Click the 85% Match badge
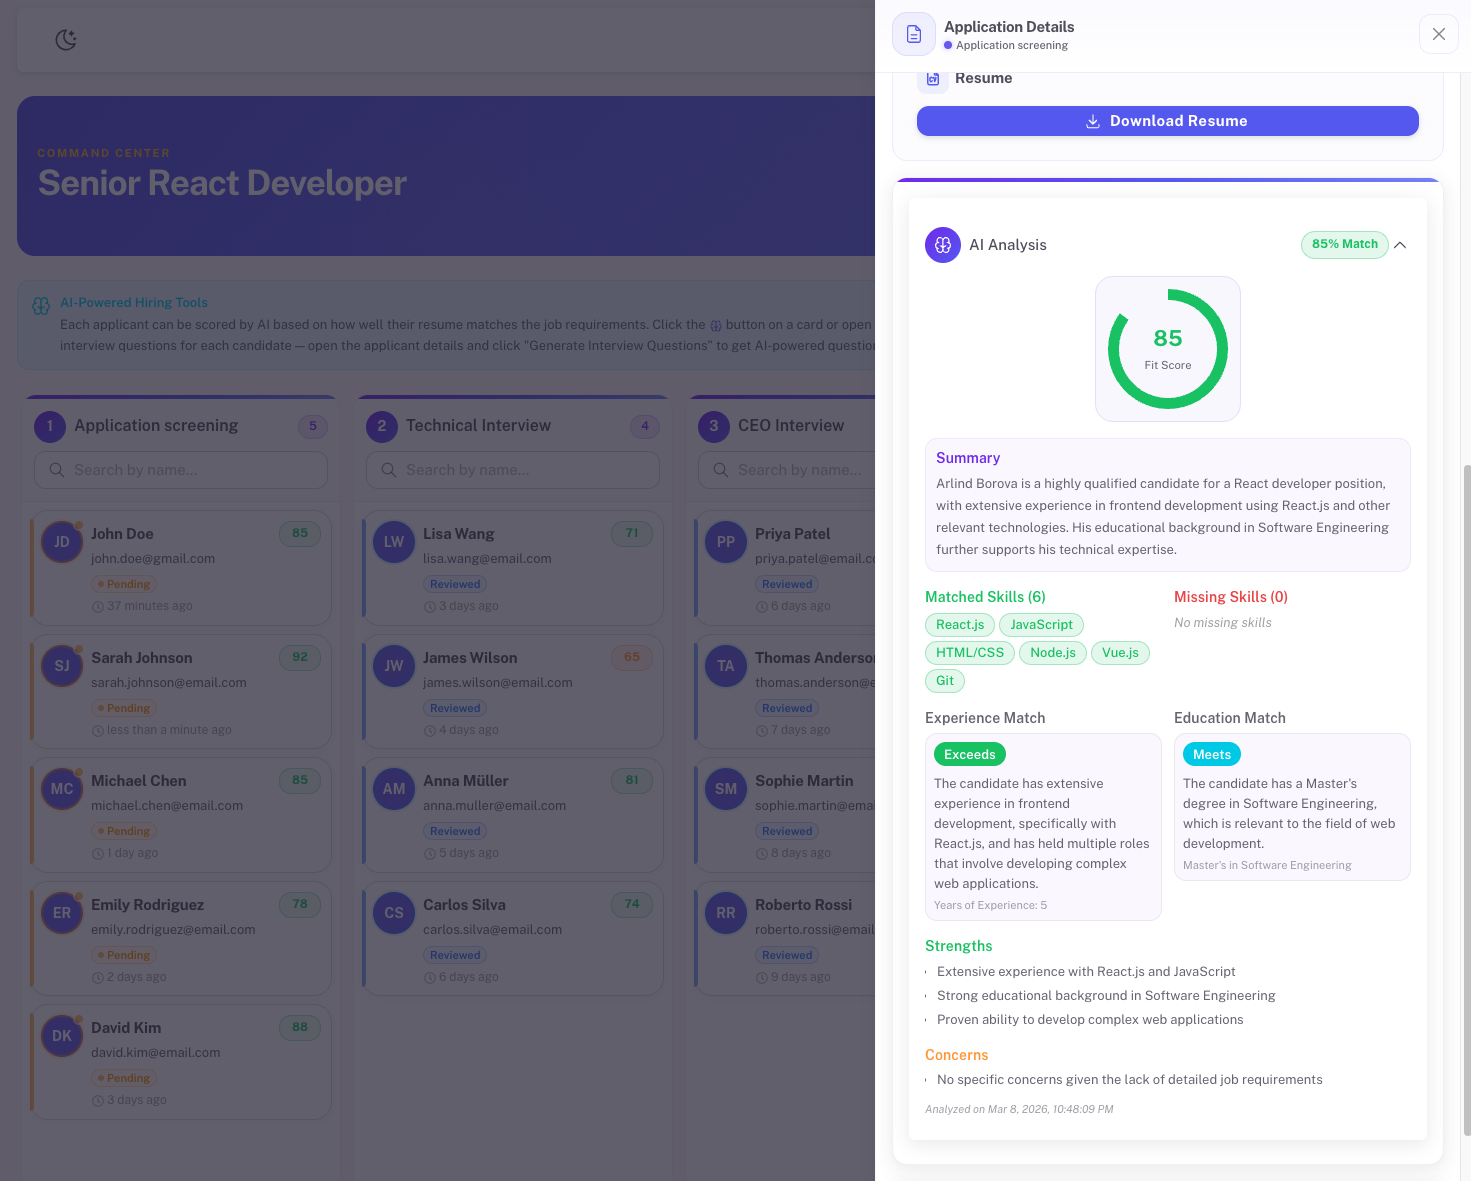Image resolution: width=1471 pixels, height=1181 pixels. coord(1344,244)
